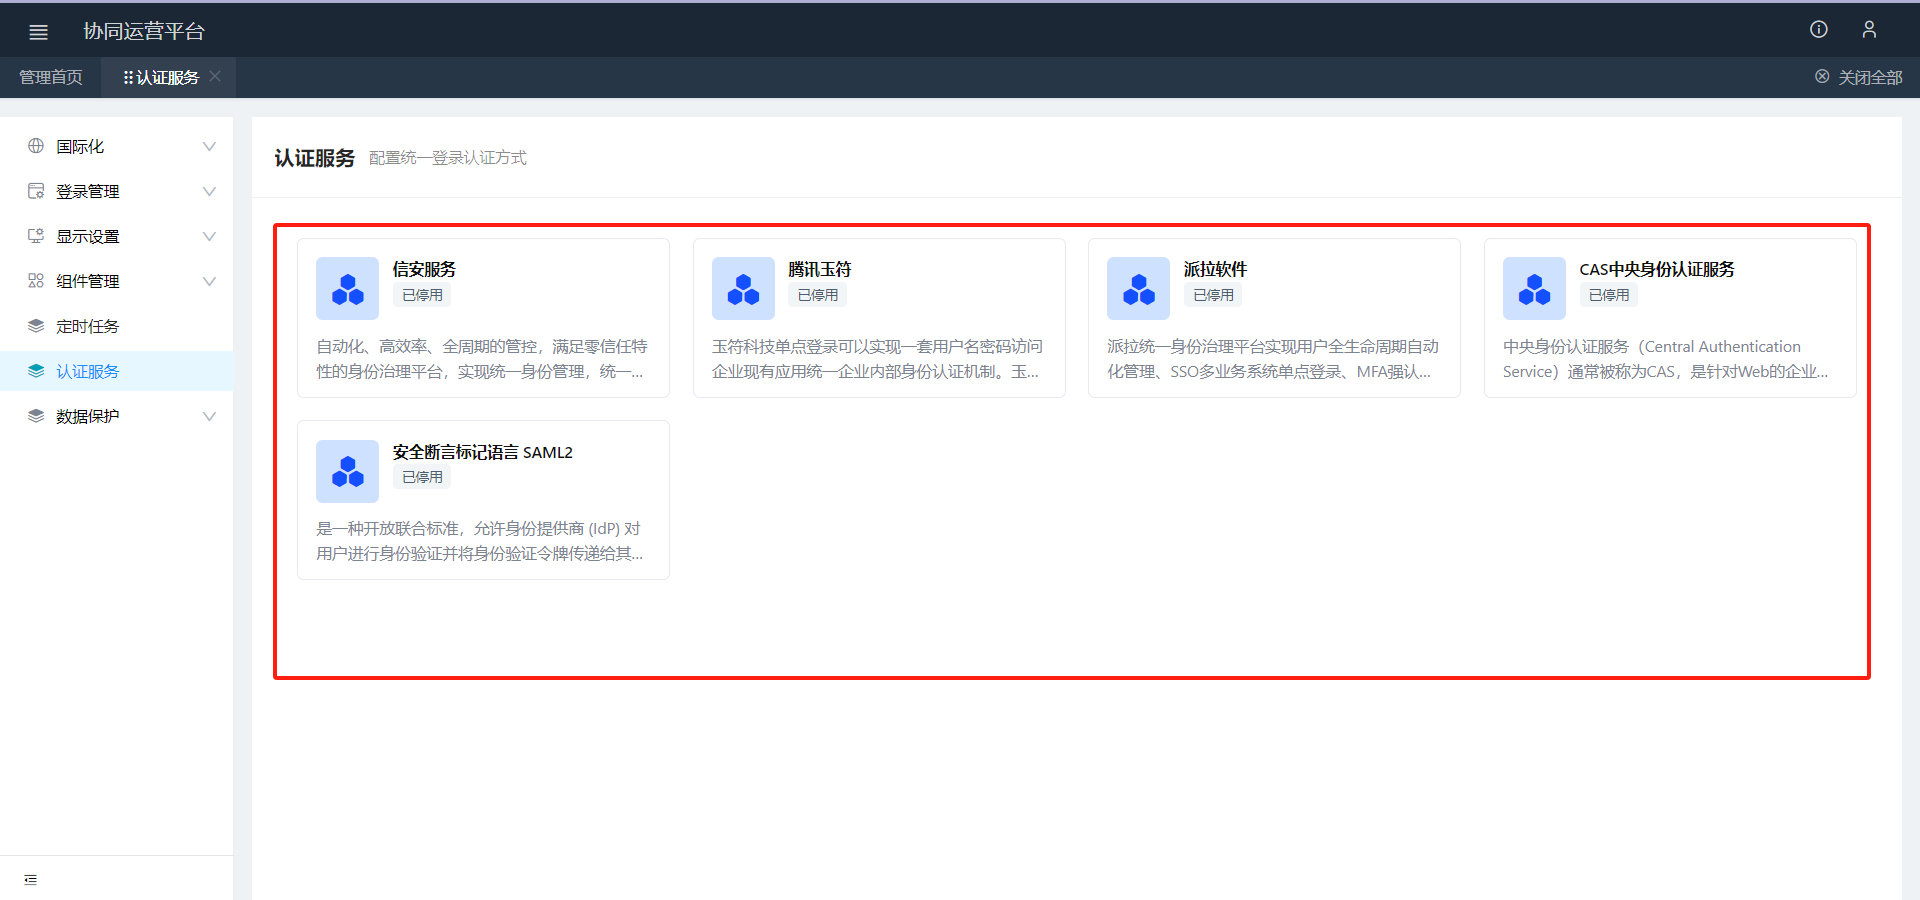Click the 关闭全部 circled-x icon
The height and width of the screenshot is (900, 1920).
(x=1822, y=77)
